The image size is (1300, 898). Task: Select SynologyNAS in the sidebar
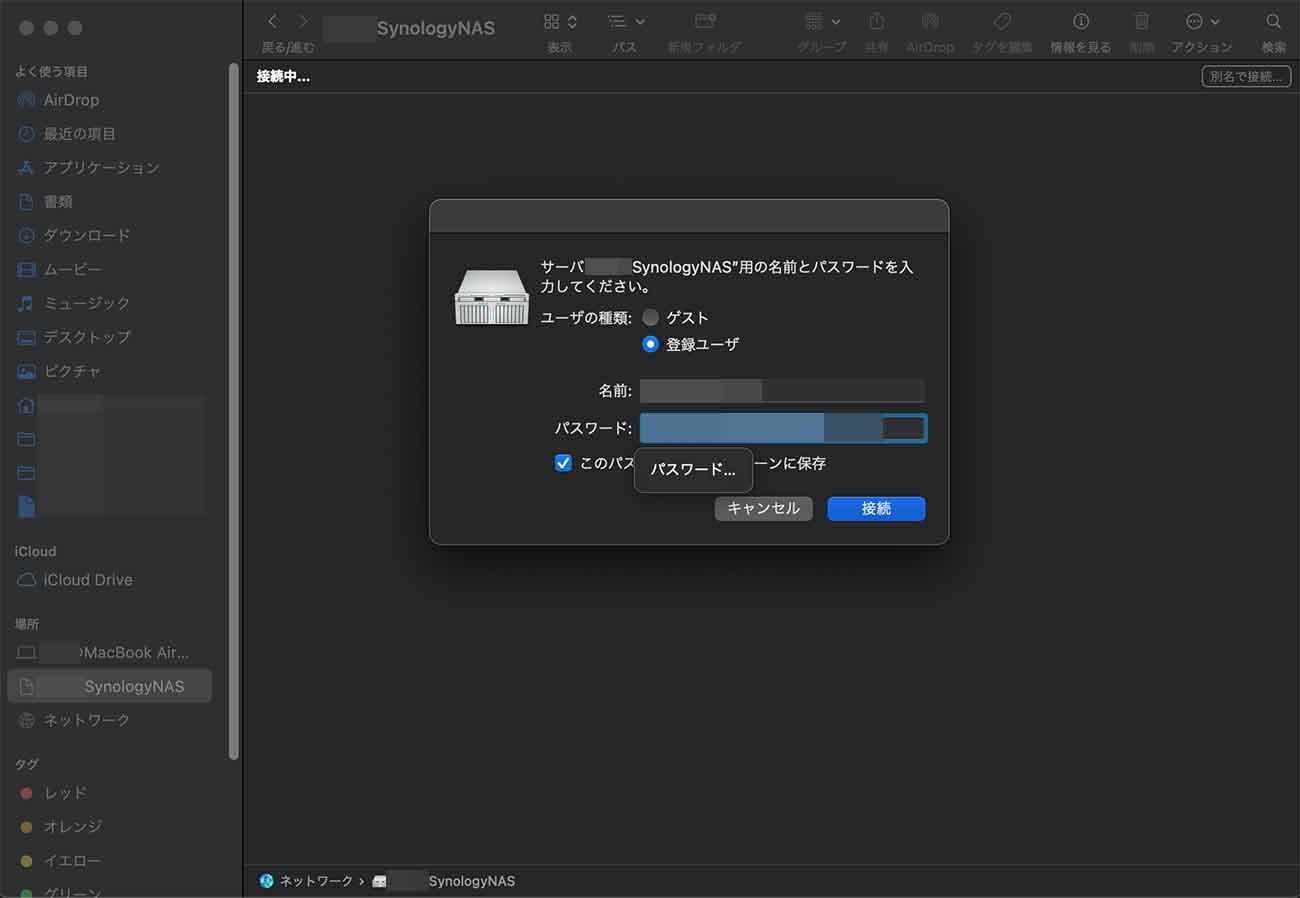[110, 686]
